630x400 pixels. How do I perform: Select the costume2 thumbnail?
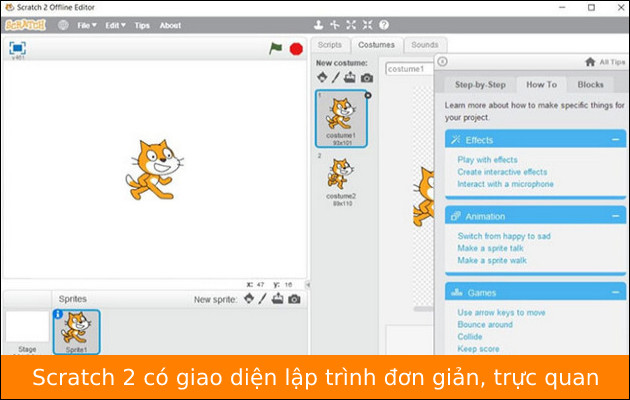tap(341, 180)
